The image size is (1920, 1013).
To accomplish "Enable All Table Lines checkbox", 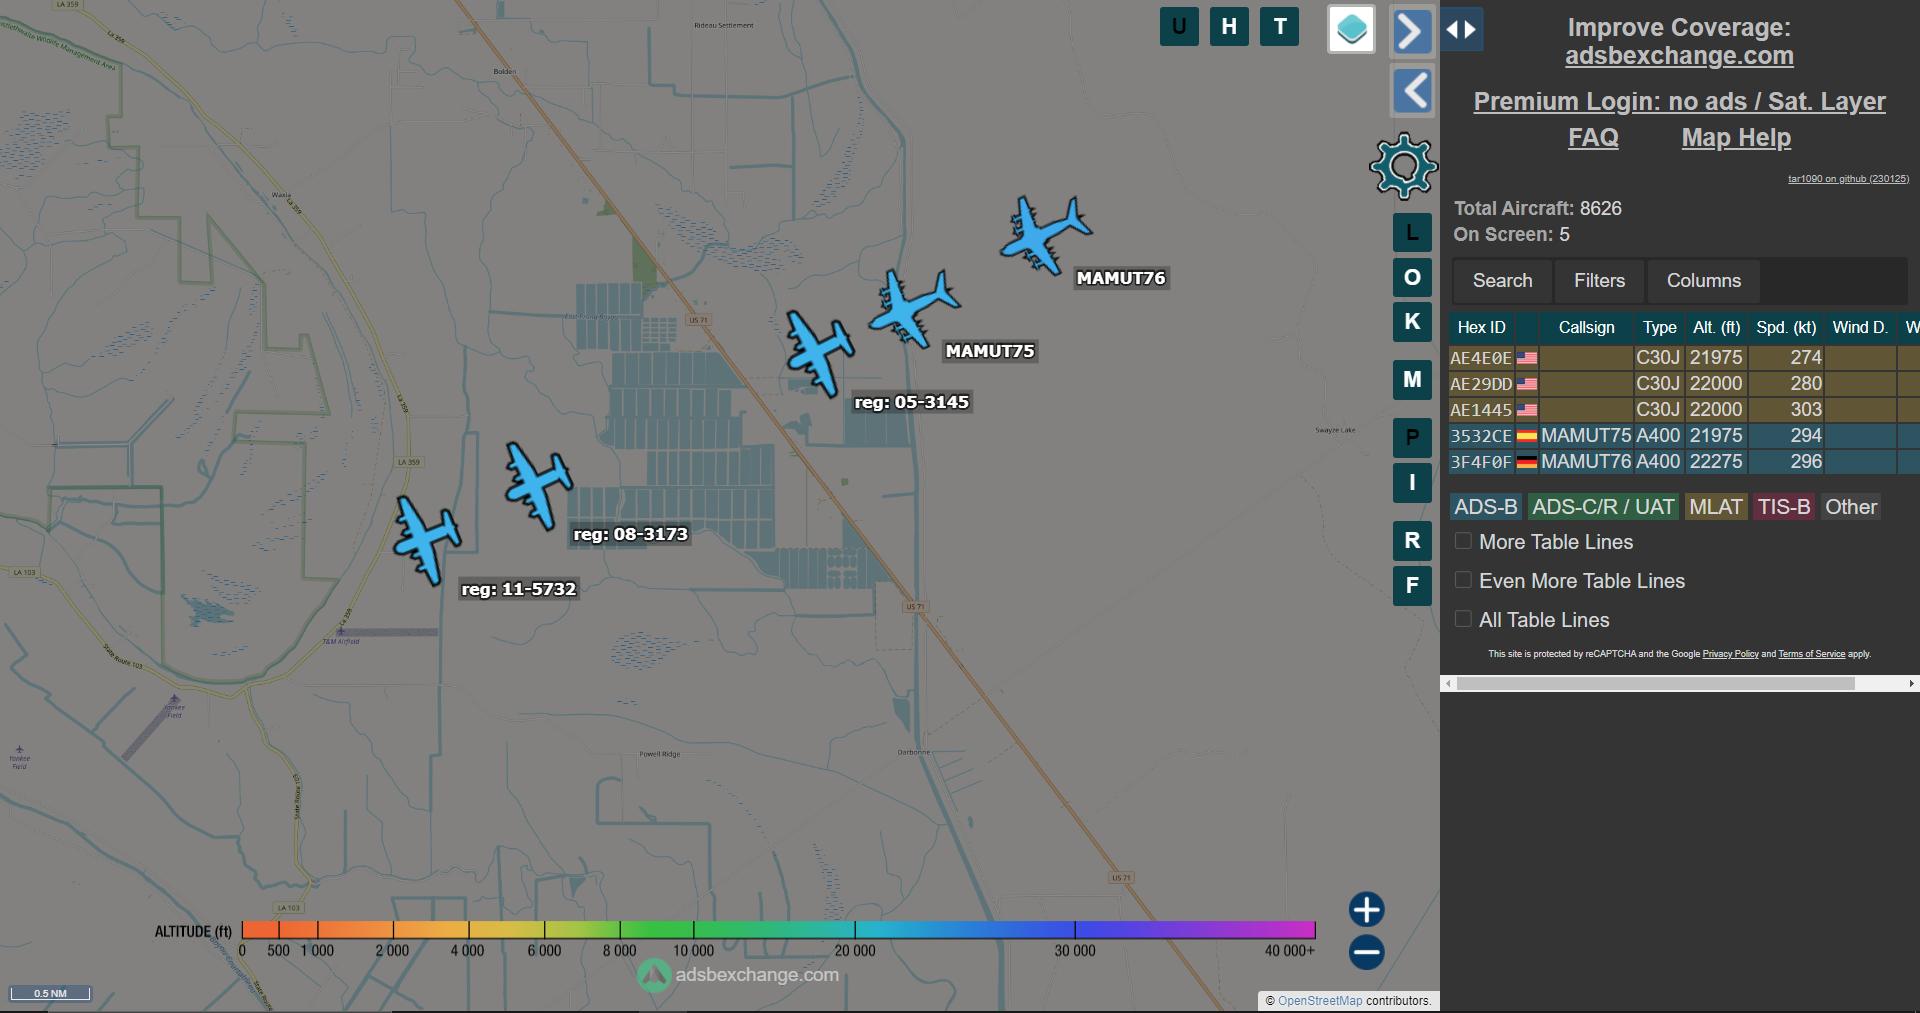I will tap(1463, 619).
